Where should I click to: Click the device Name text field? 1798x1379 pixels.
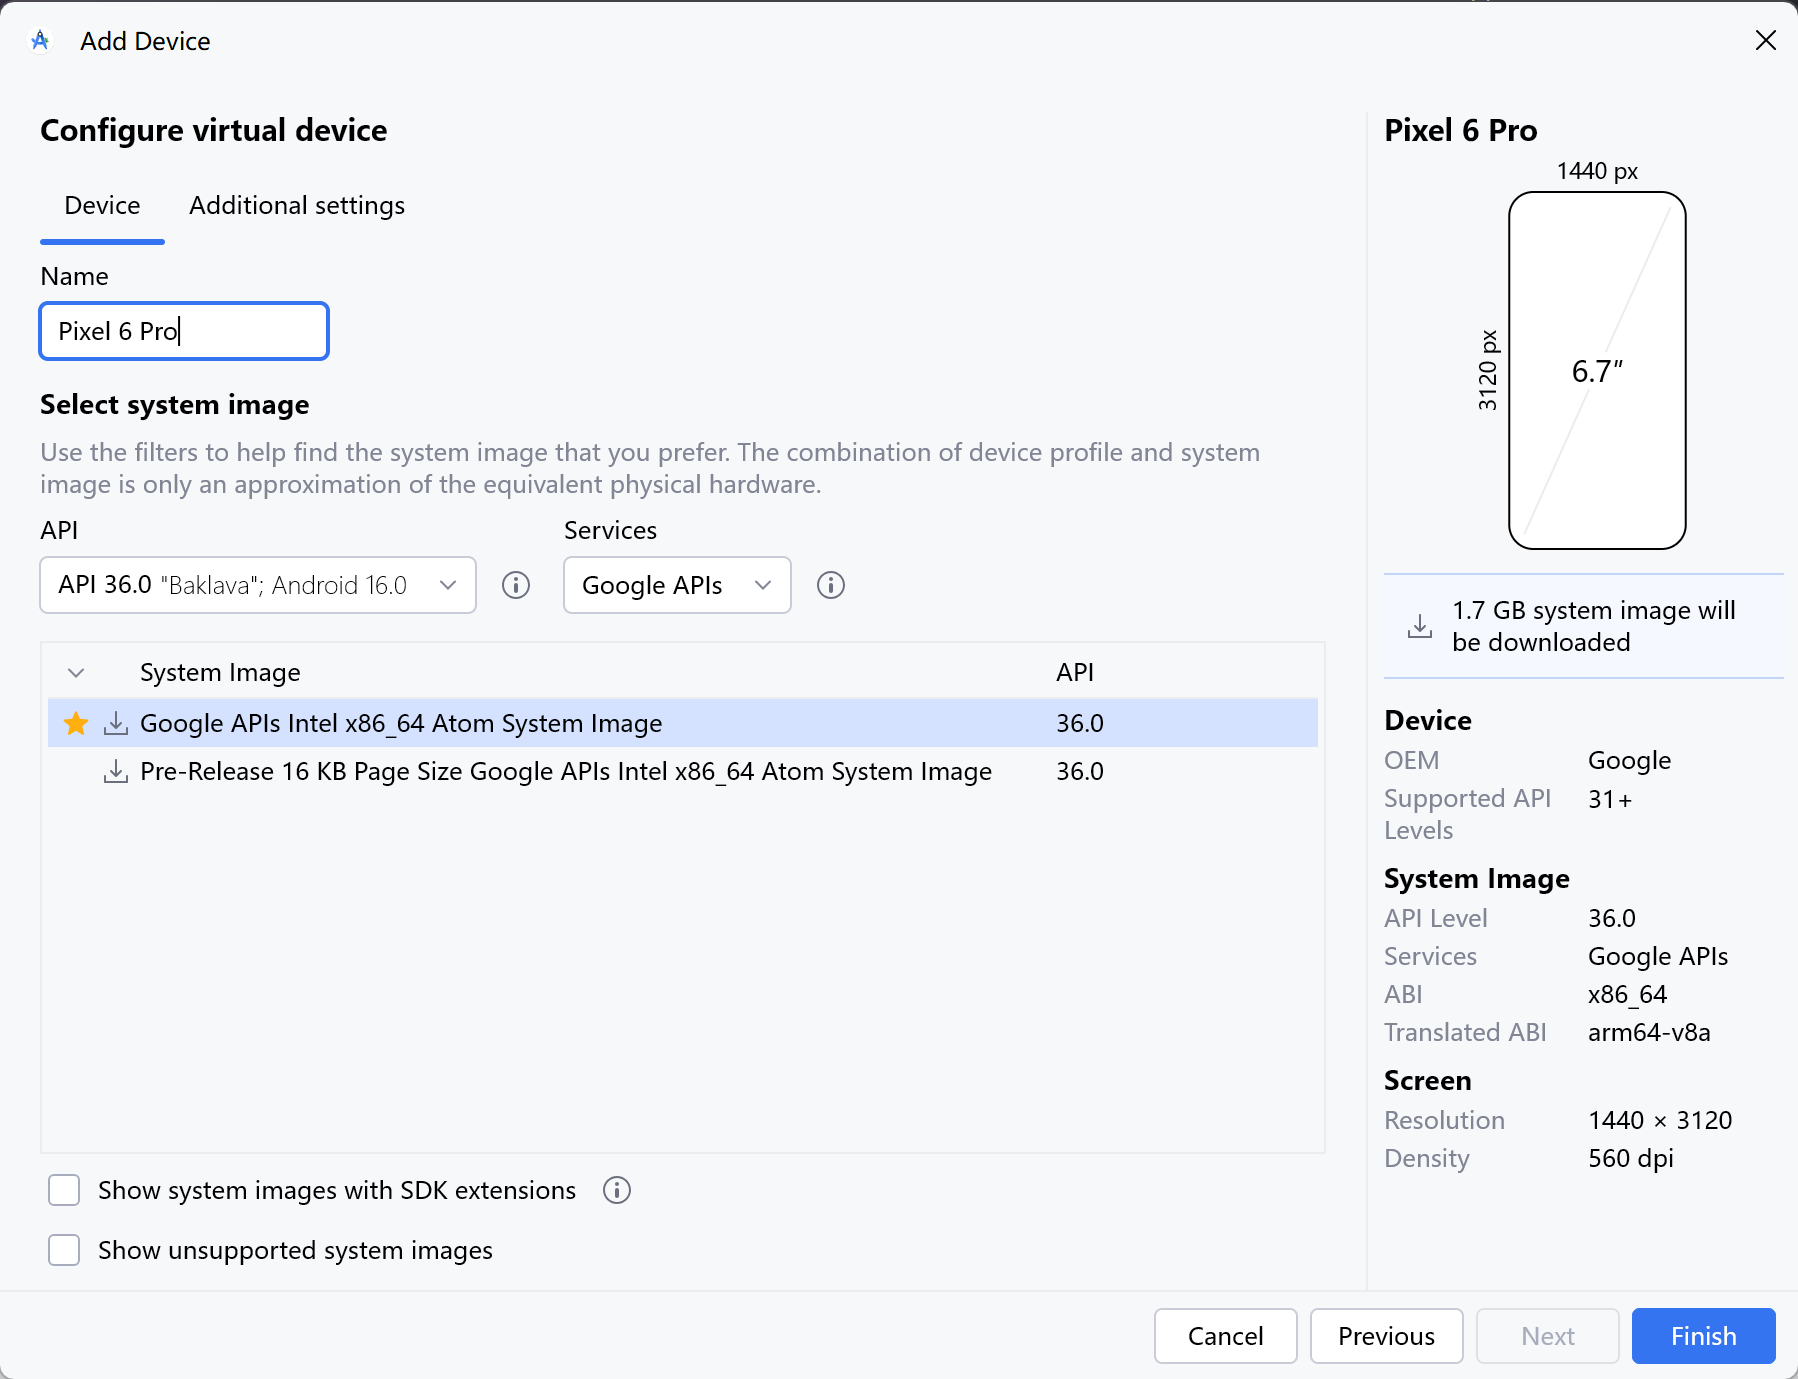coord(184,331)
